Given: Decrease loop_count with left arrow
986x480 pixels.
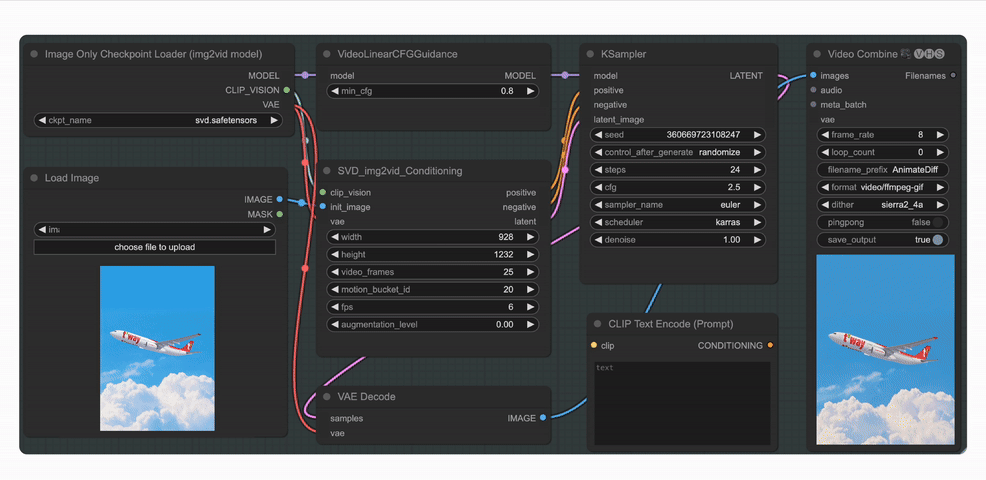Looking at the screenshot, I should click(x=824, y=152).
